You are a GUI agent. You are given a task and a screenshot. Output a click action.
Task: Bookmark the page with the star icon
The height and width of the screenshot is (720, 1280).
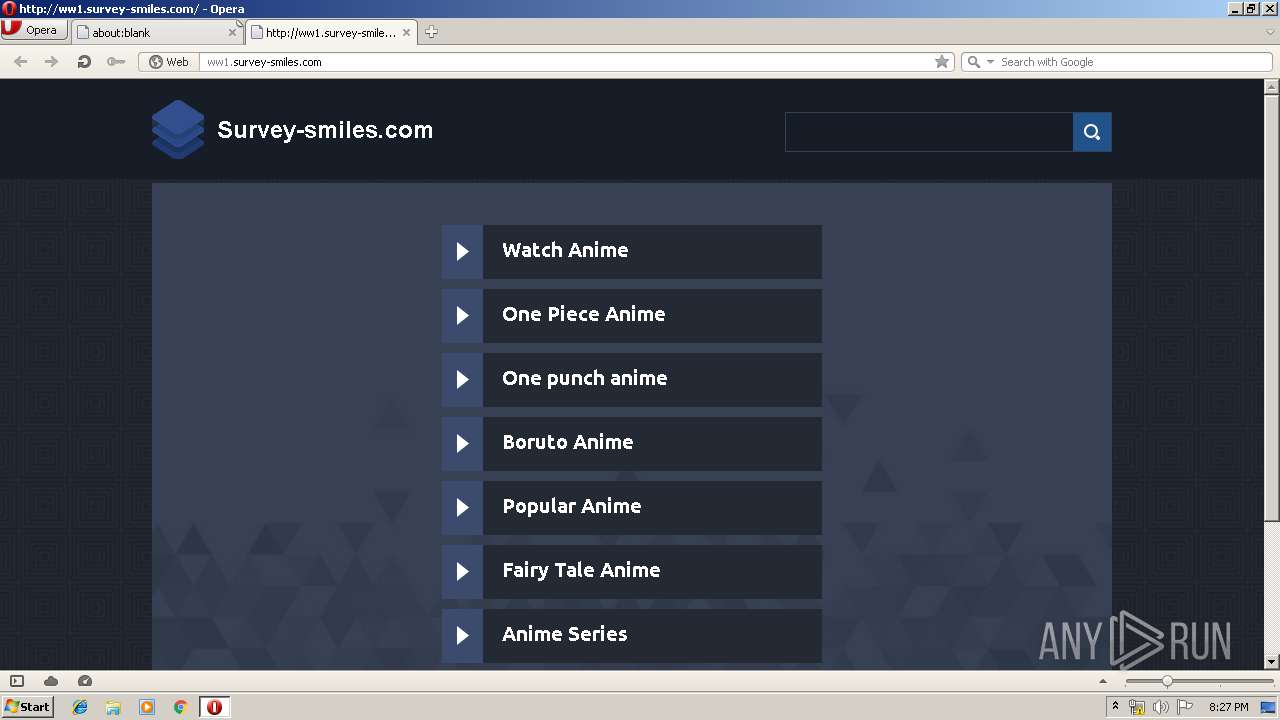pyautogui.click(x=941, y=62)
